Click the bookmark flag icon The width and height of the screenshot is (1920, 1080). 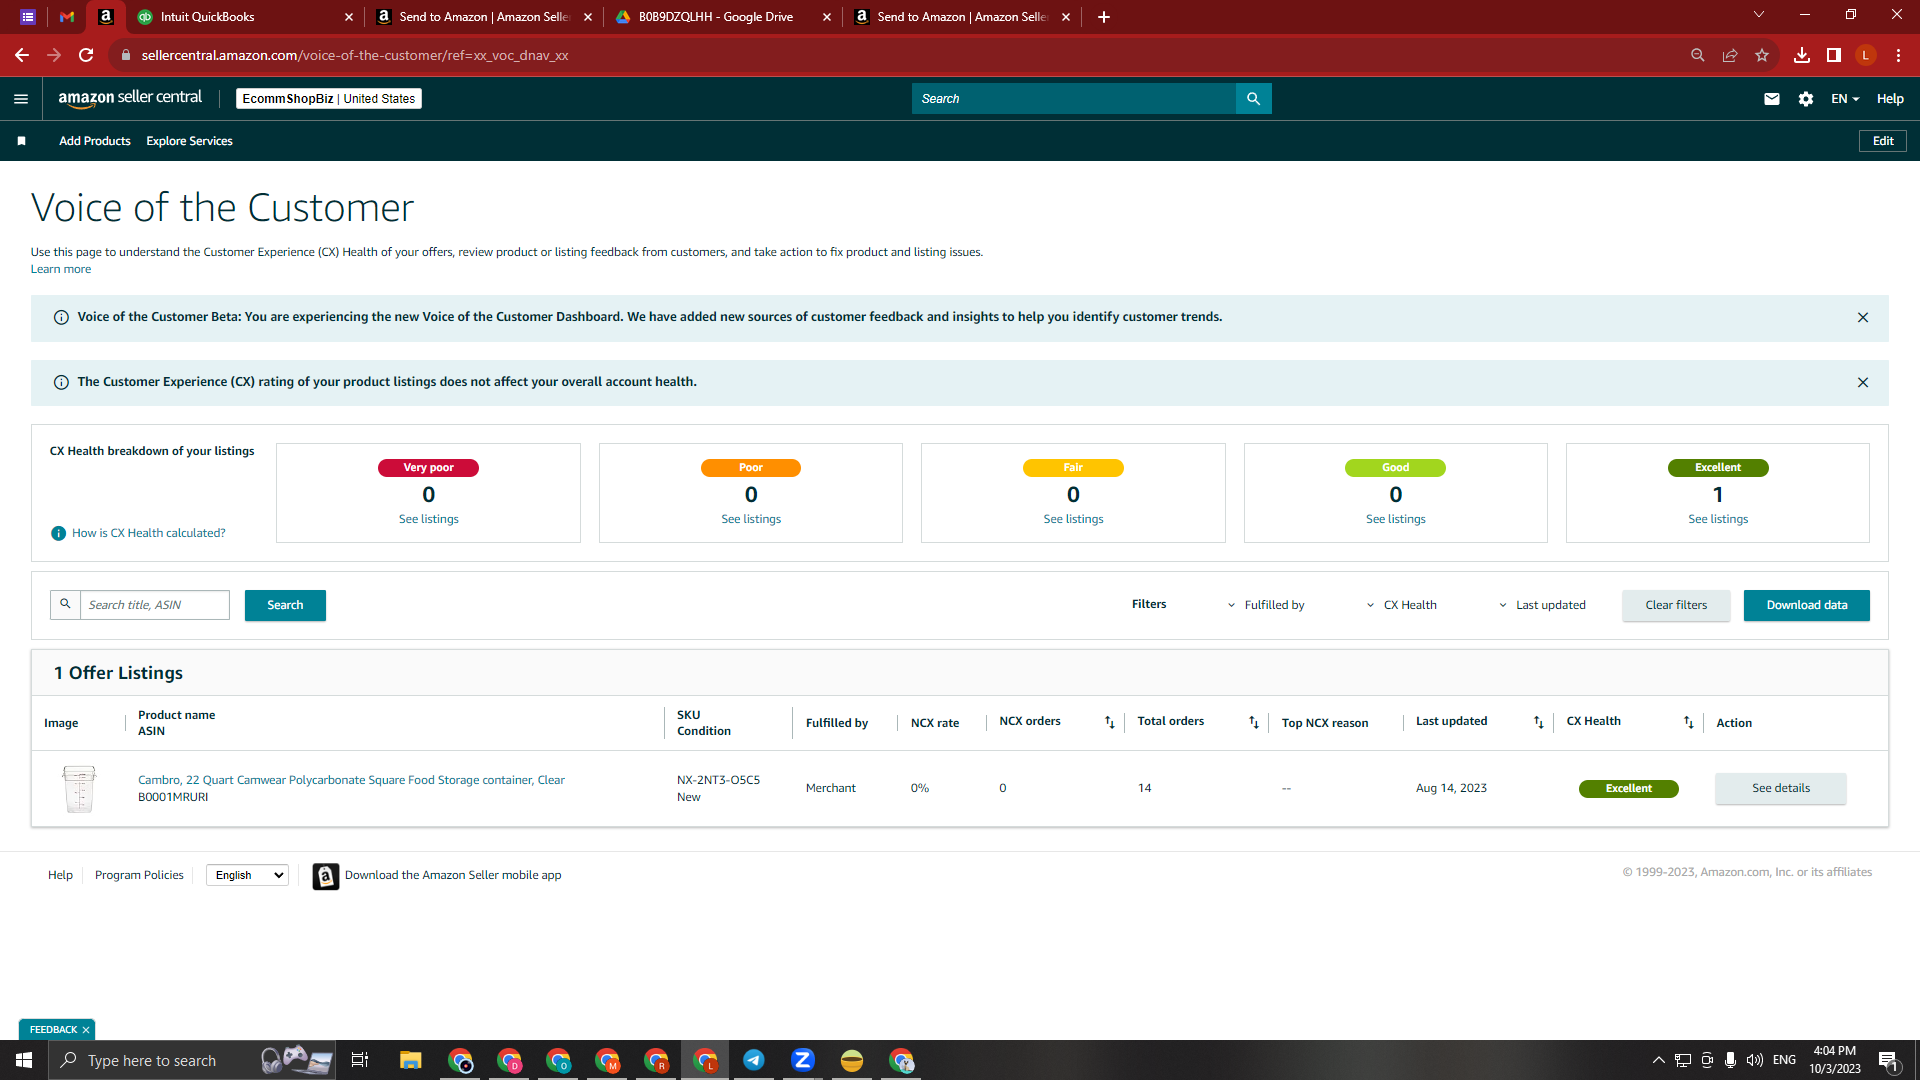click(x=21, y=141)
